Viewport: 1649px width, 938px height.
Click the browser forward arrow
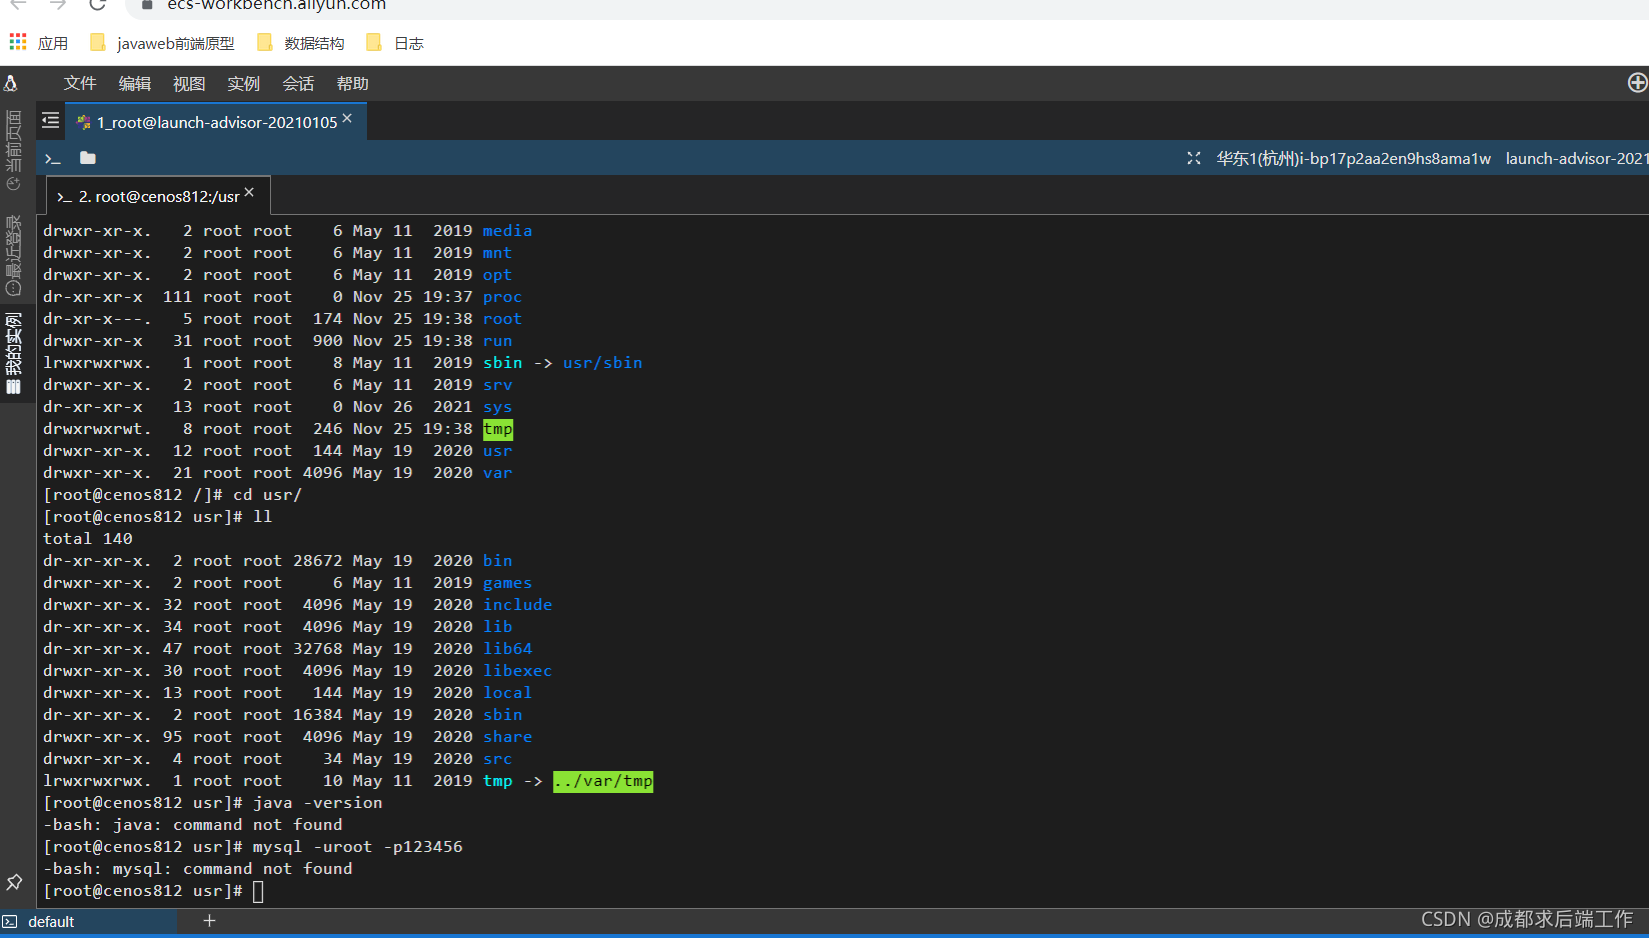point(58,5)
